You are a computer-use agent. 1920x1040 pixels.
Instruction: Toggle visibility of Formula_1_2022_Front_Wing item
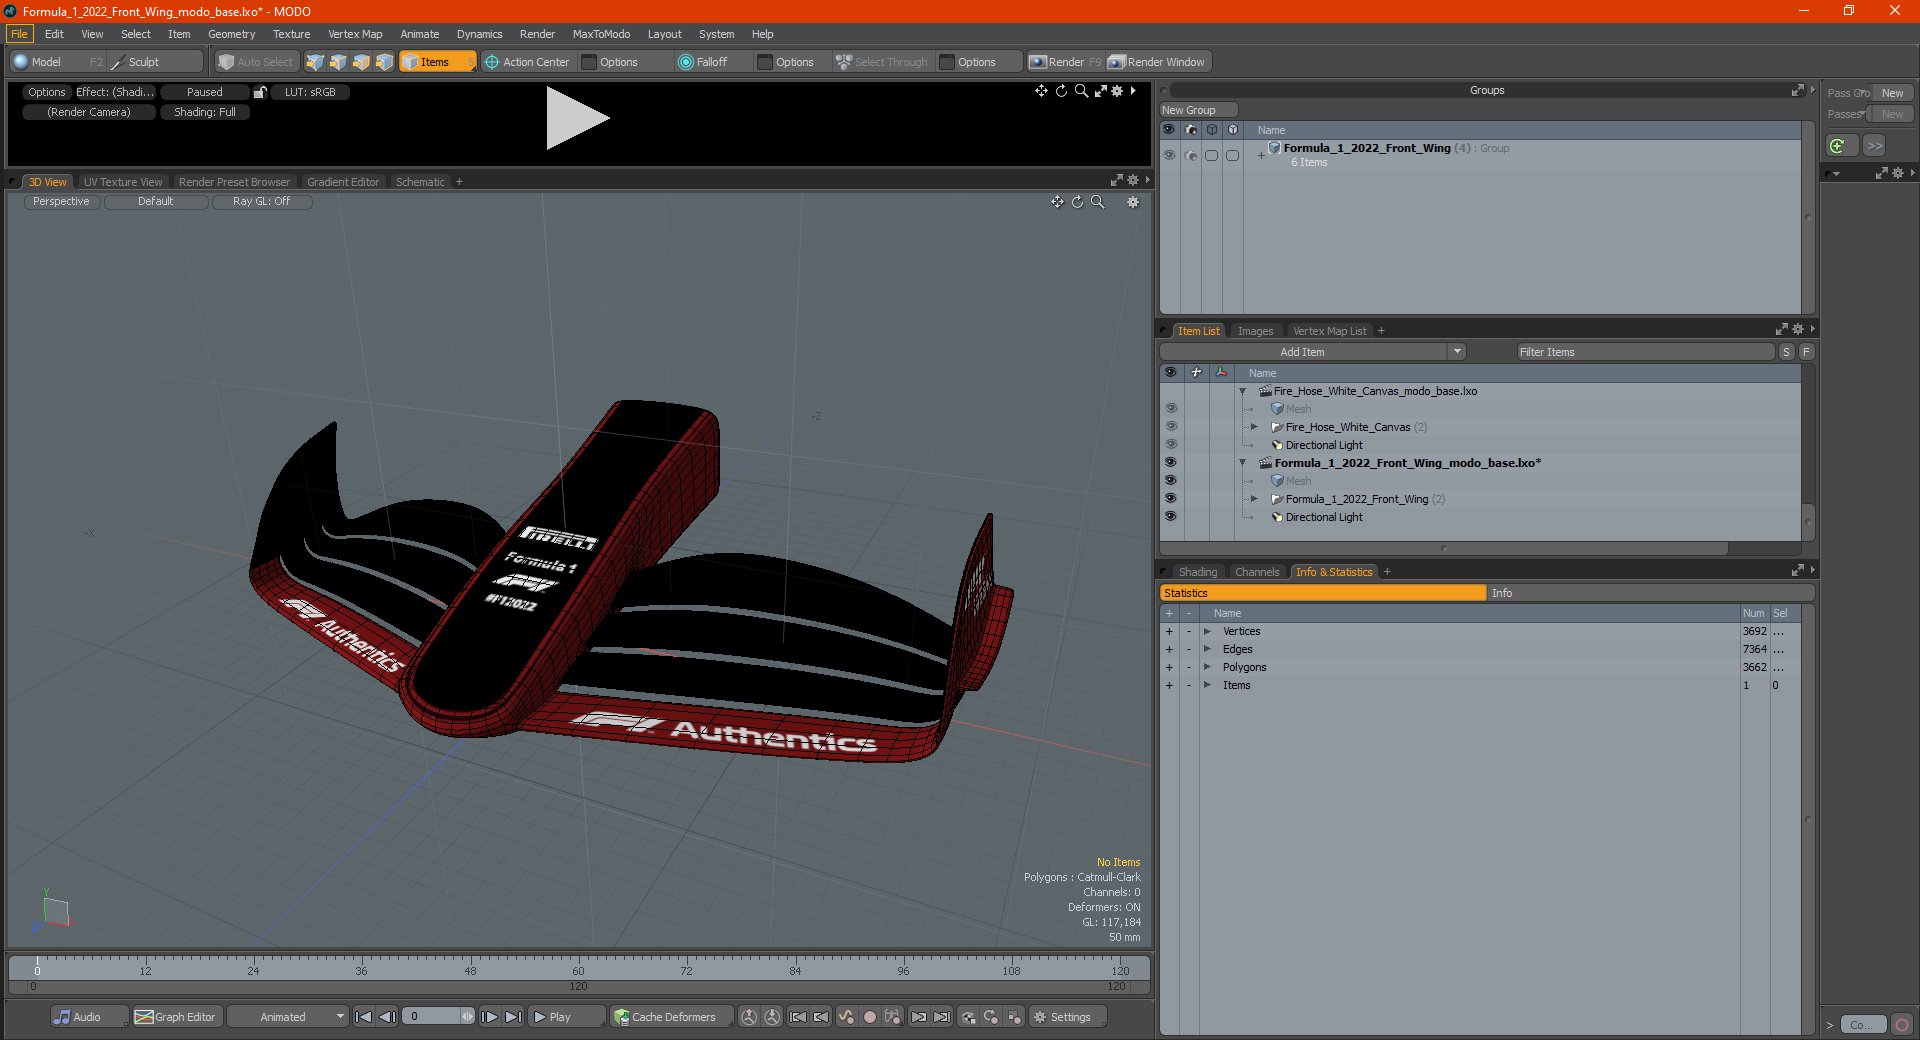tap(1170, 499)
